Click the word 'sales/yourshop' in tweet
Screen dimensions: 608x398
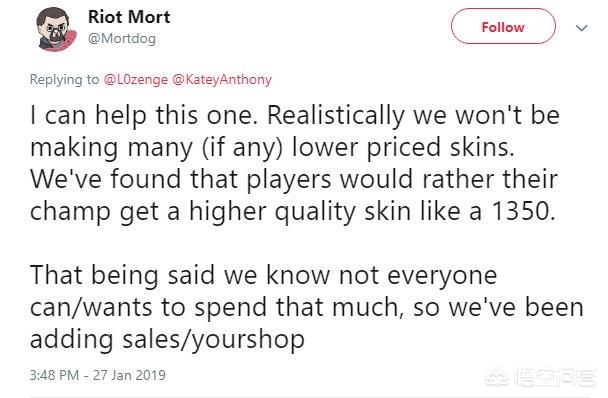click(213, 339)
